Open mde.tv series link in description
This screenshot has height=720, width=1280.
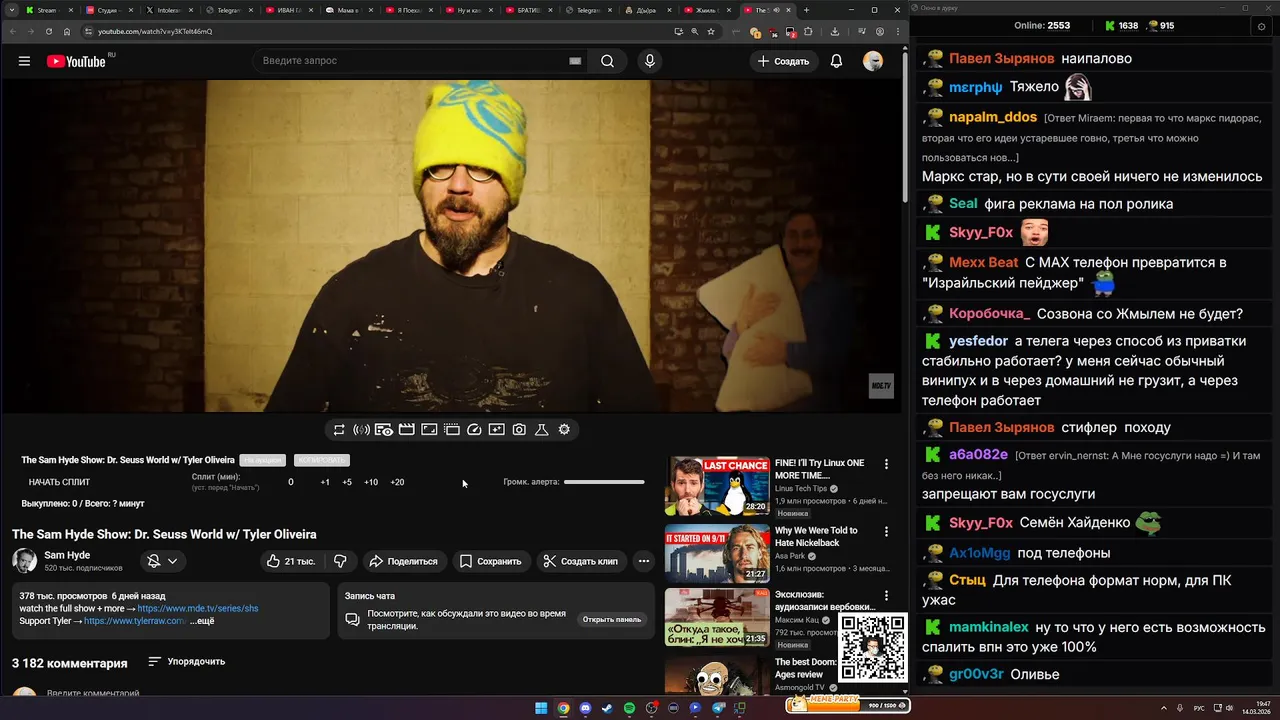pos(198,608)
